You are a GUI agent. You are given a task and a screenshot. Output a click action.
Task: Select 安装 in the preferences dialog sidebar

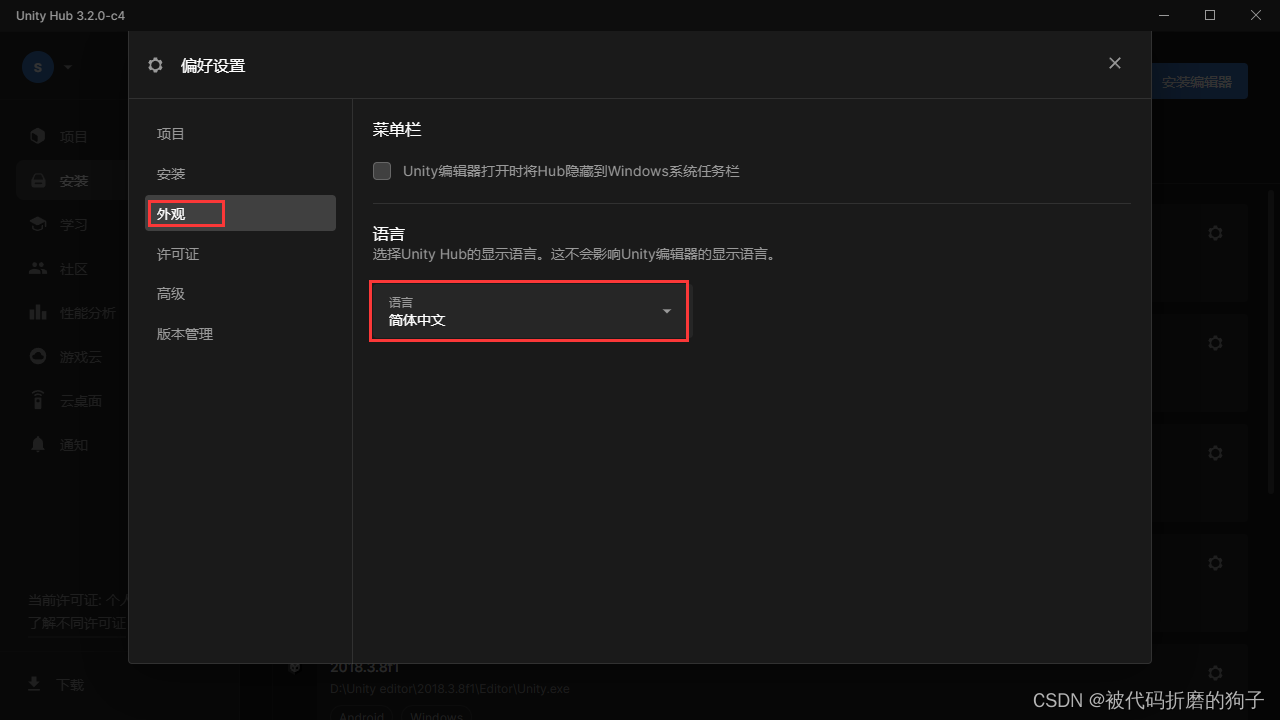pyautogui.click(x=240, y=174)
